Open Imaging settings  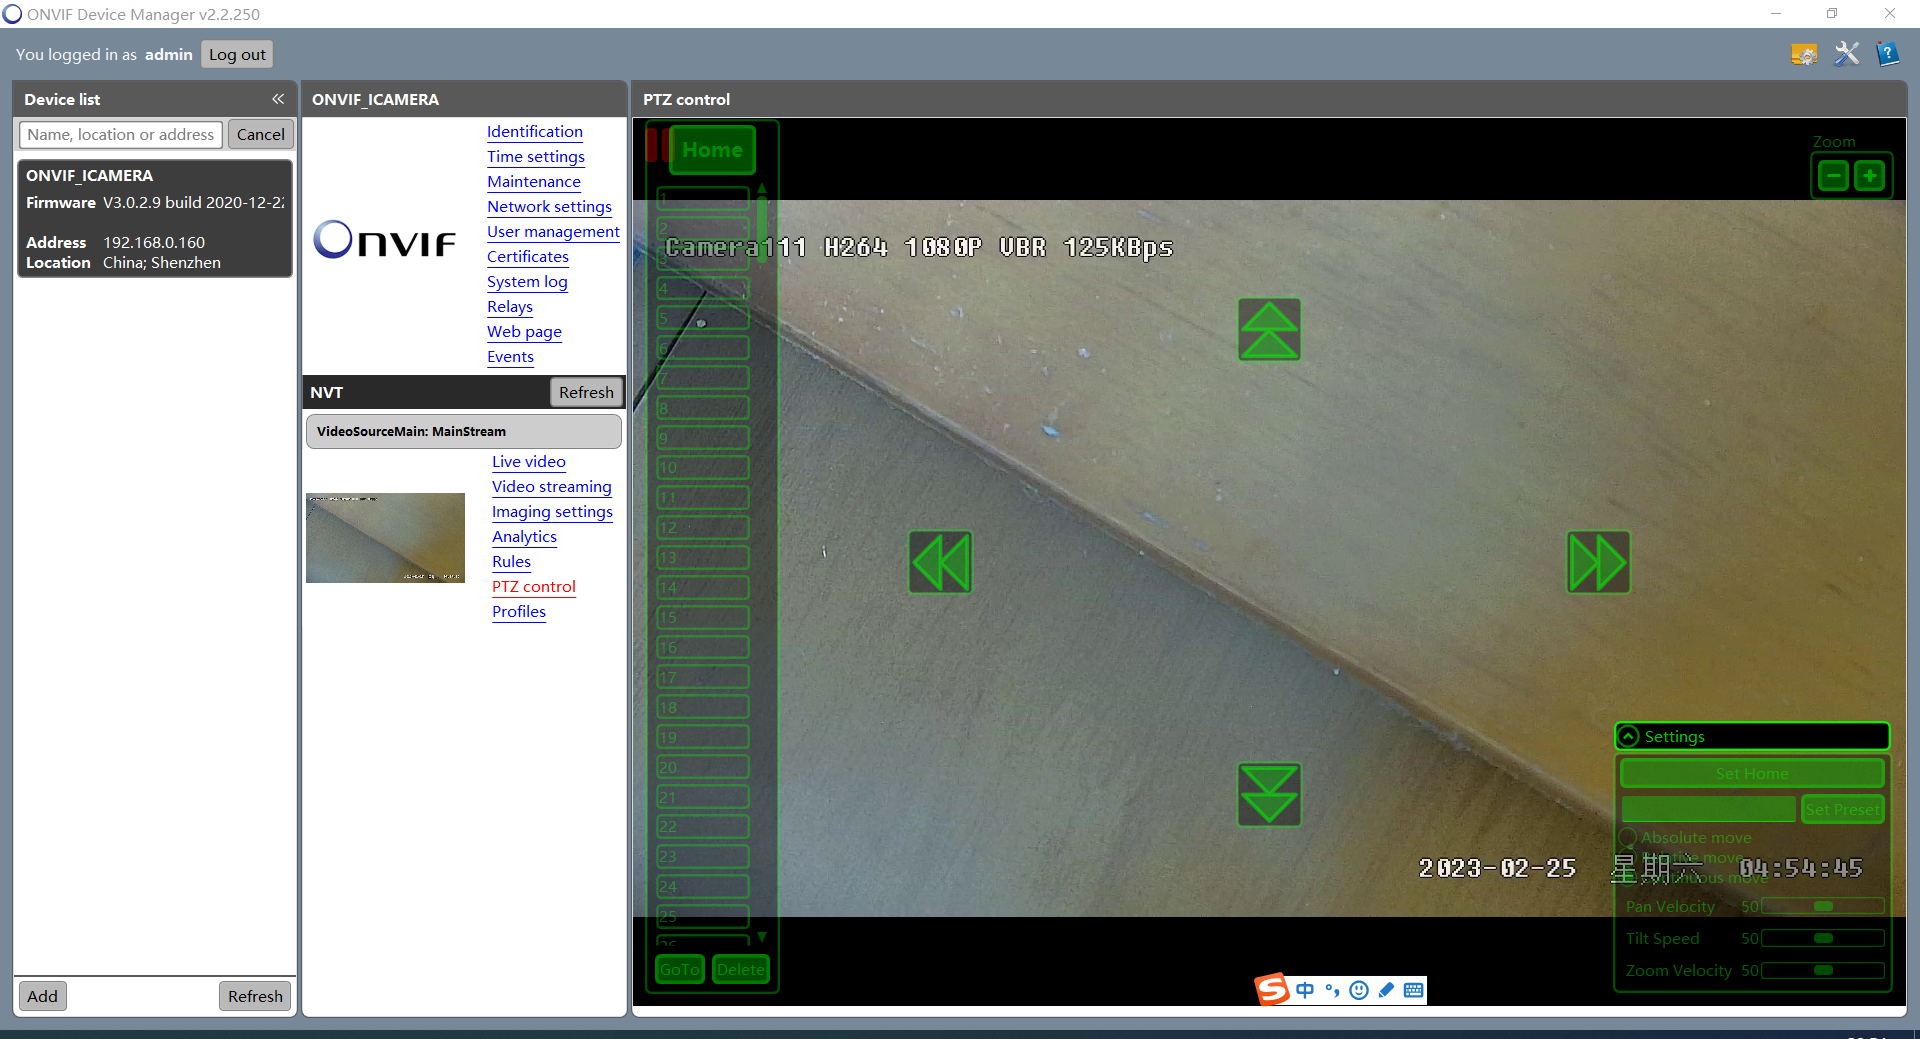point(552,511)
